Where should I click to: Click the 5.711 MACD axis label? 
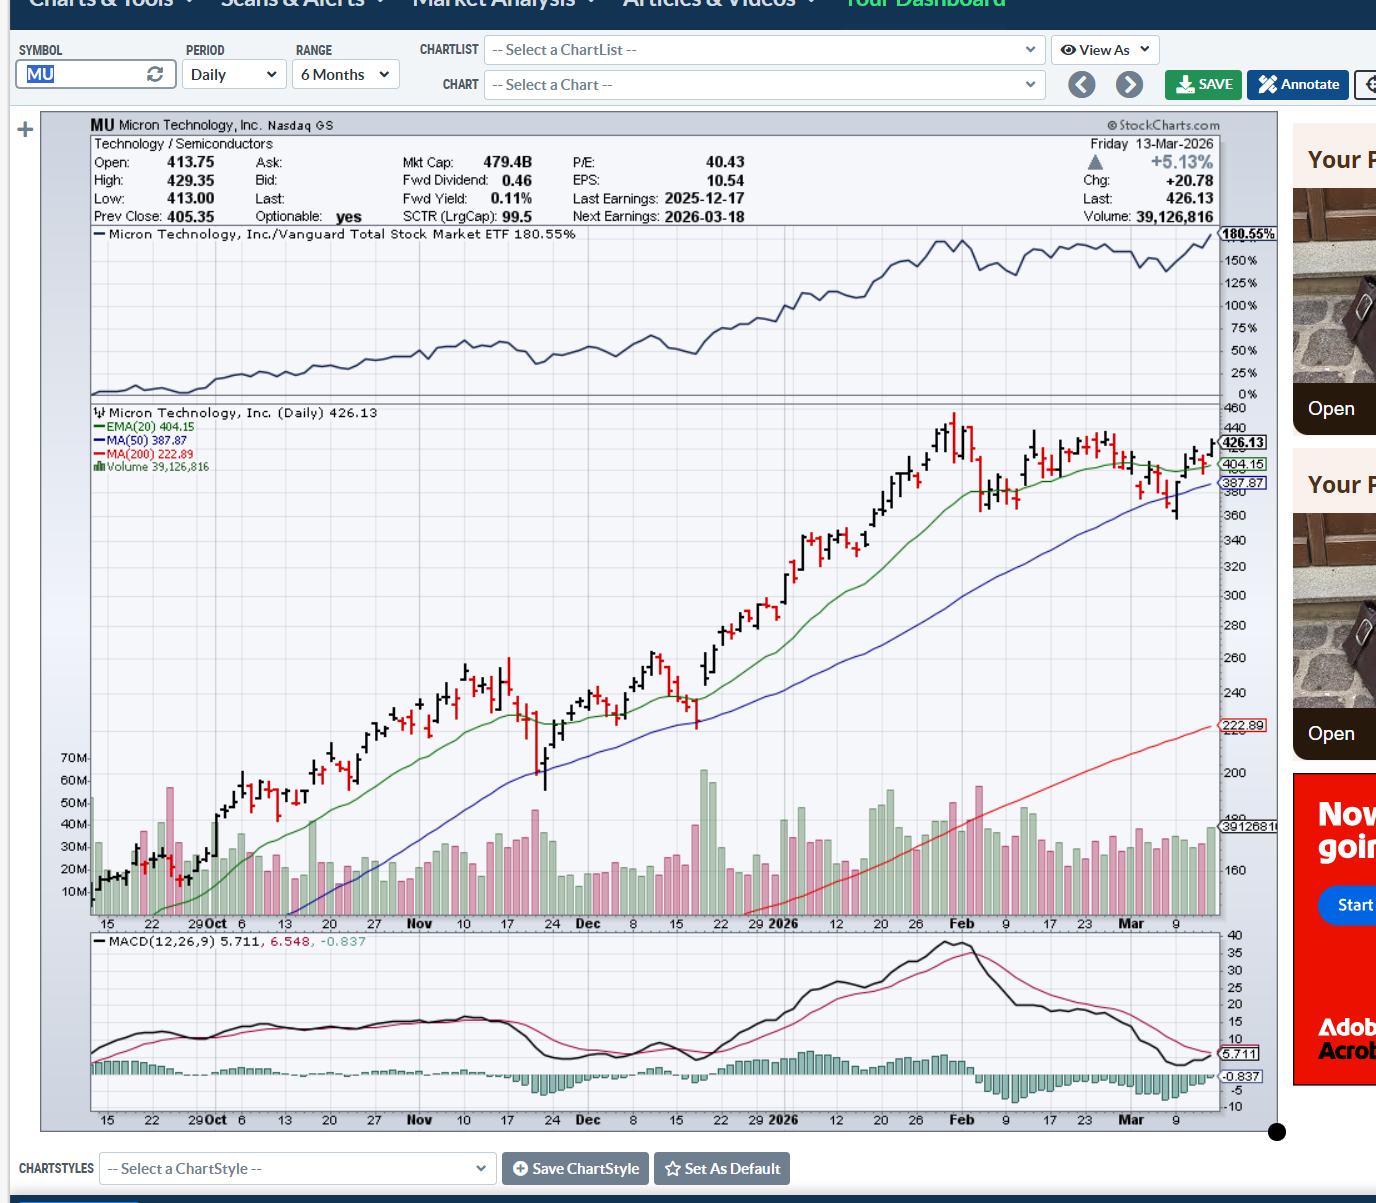pyautogui.click(x=1240, y=1054)
